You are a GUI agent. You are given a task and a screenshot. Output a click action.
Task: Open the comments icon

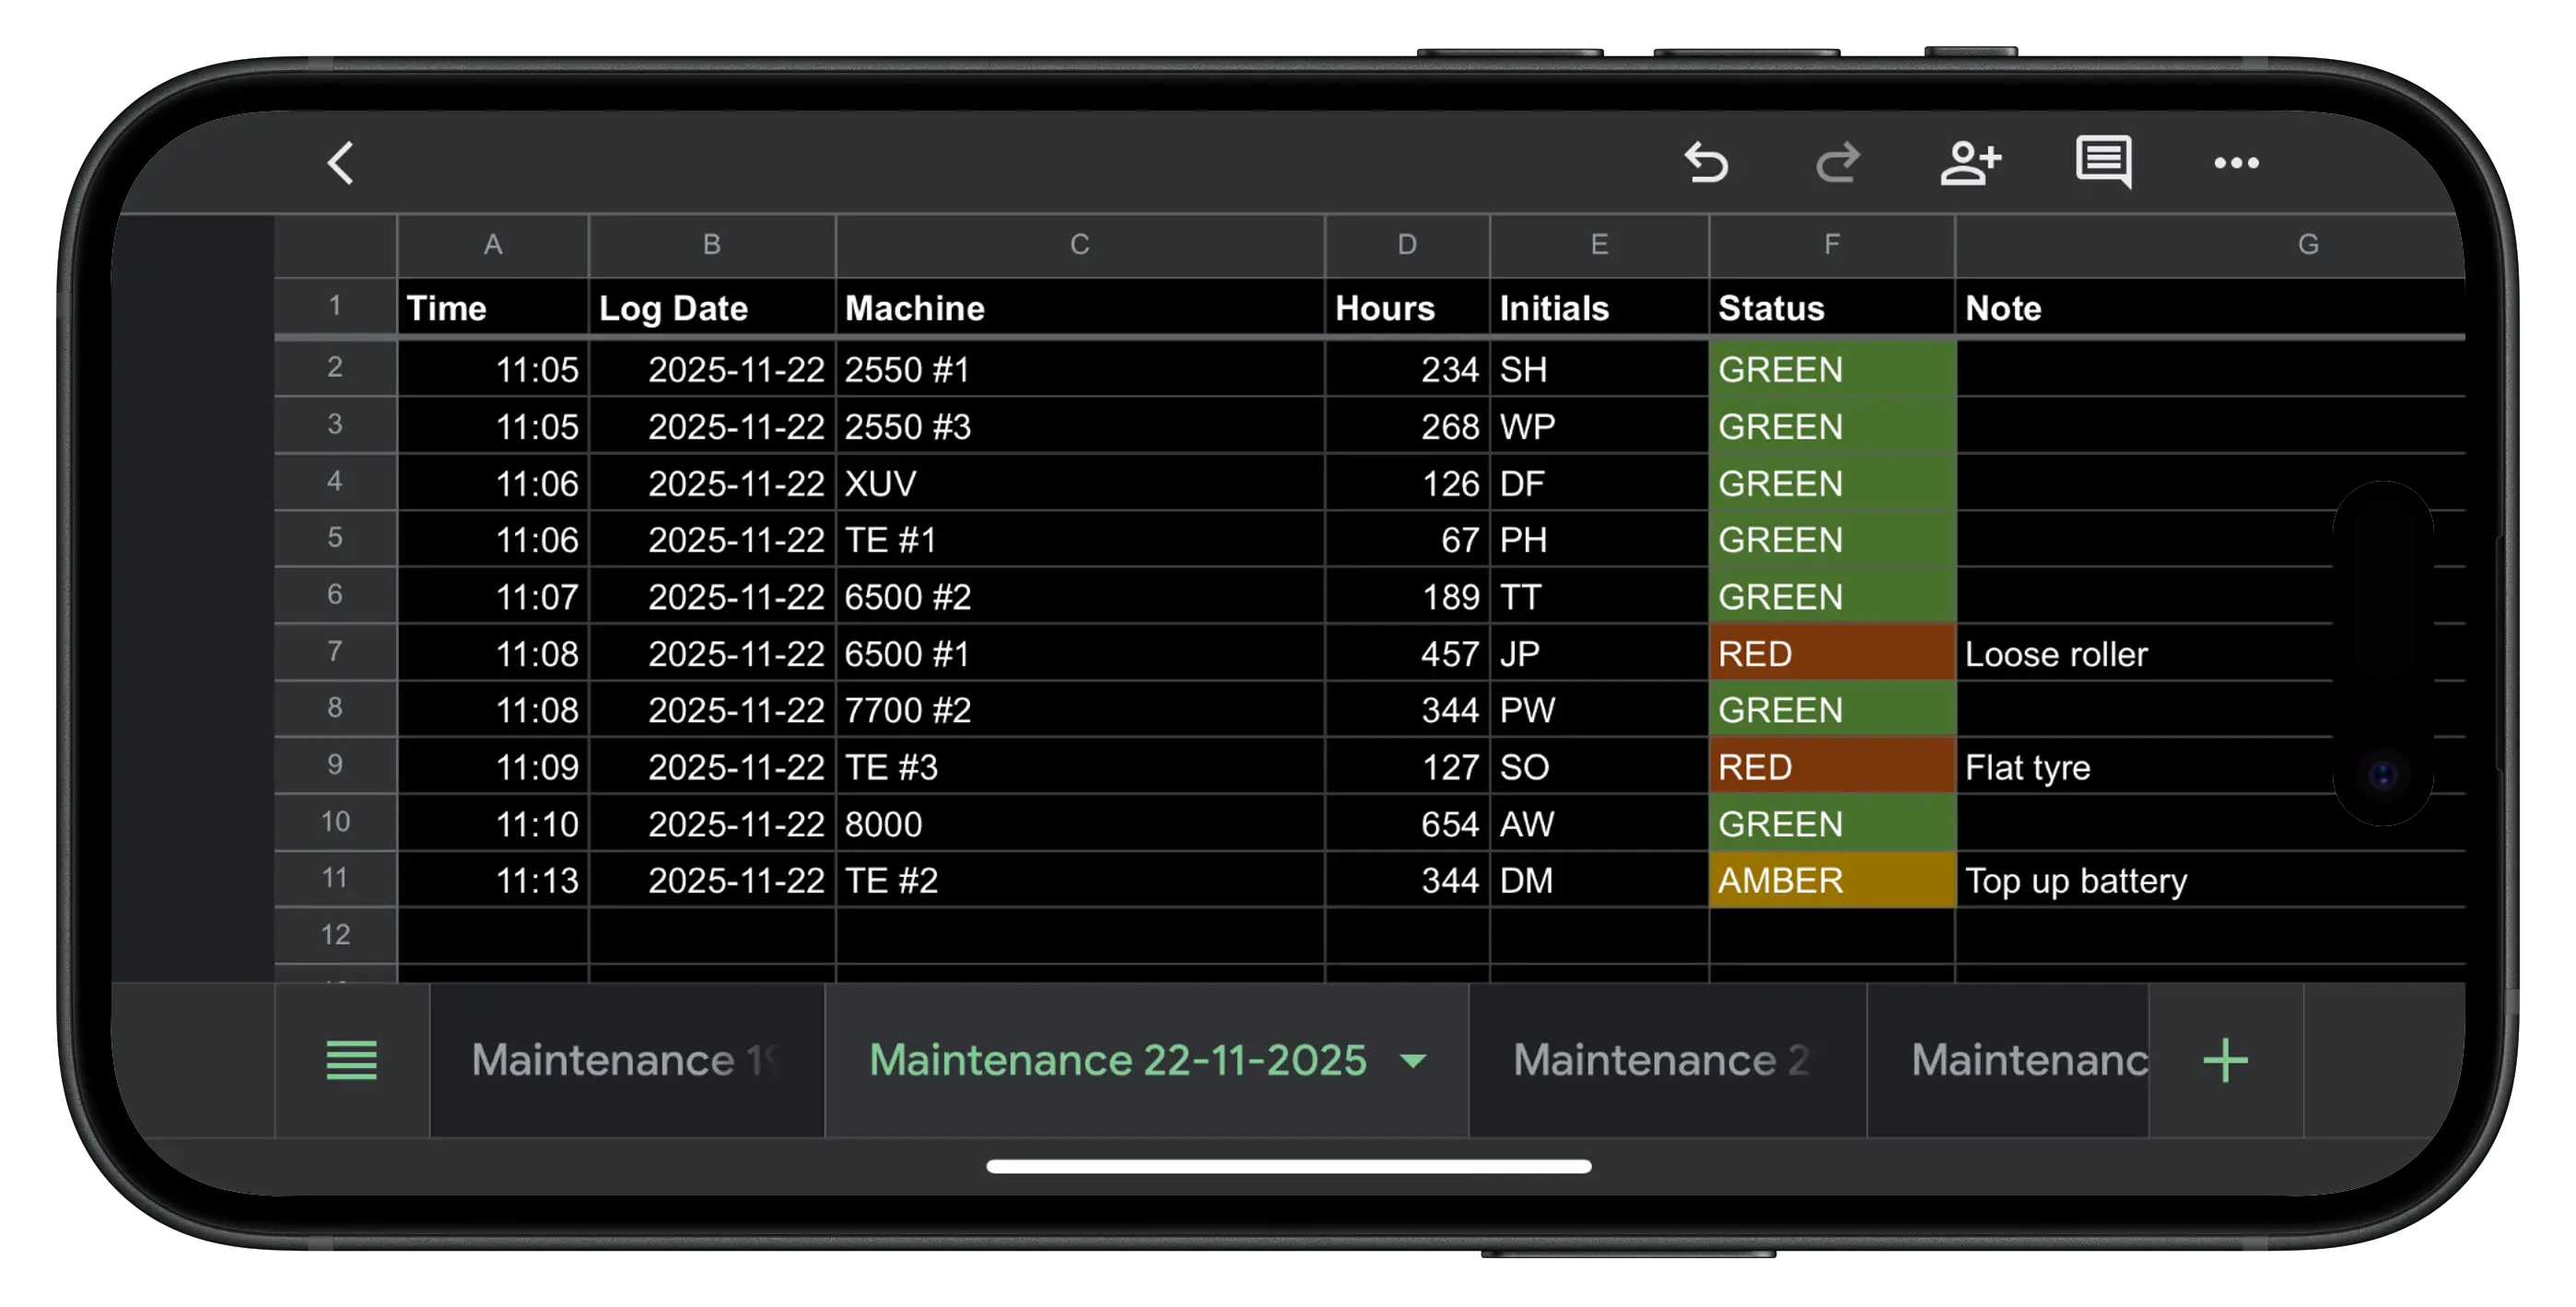tap(2103, 162)
